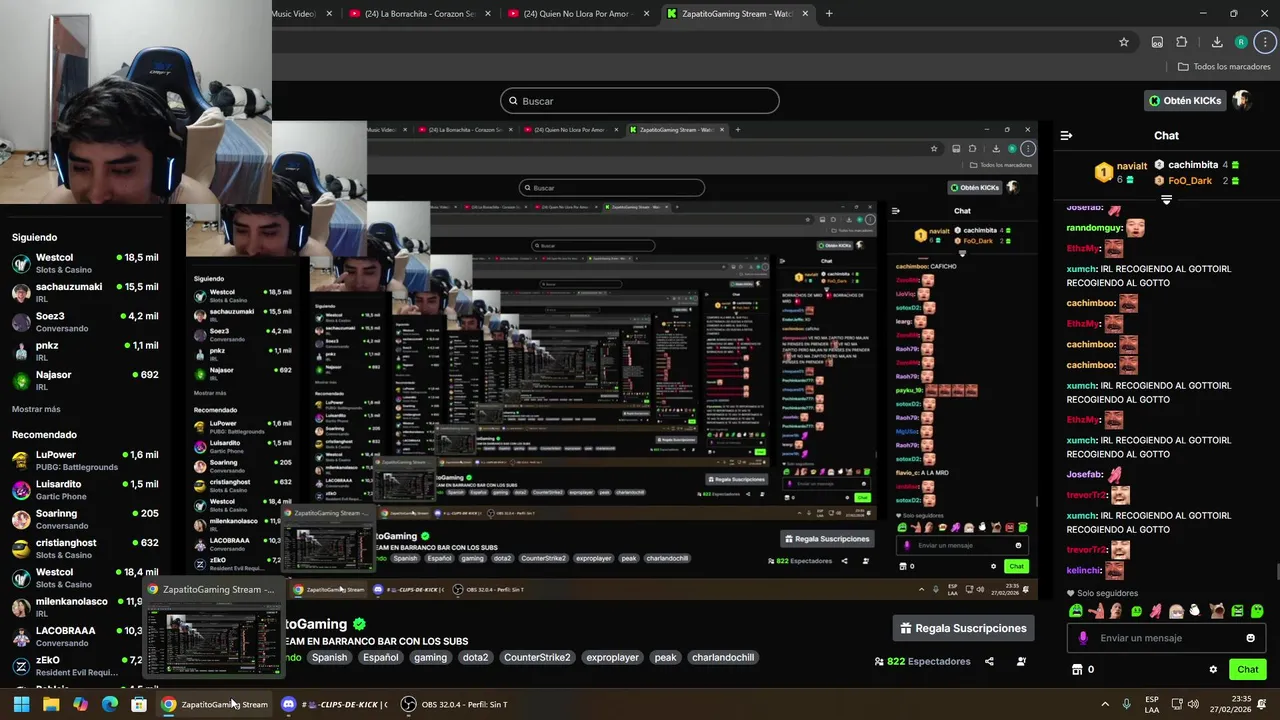This screenshot has height=720, width=1280.
Task: Click the Obtén KICKs button
Action: coord(1185,101)
